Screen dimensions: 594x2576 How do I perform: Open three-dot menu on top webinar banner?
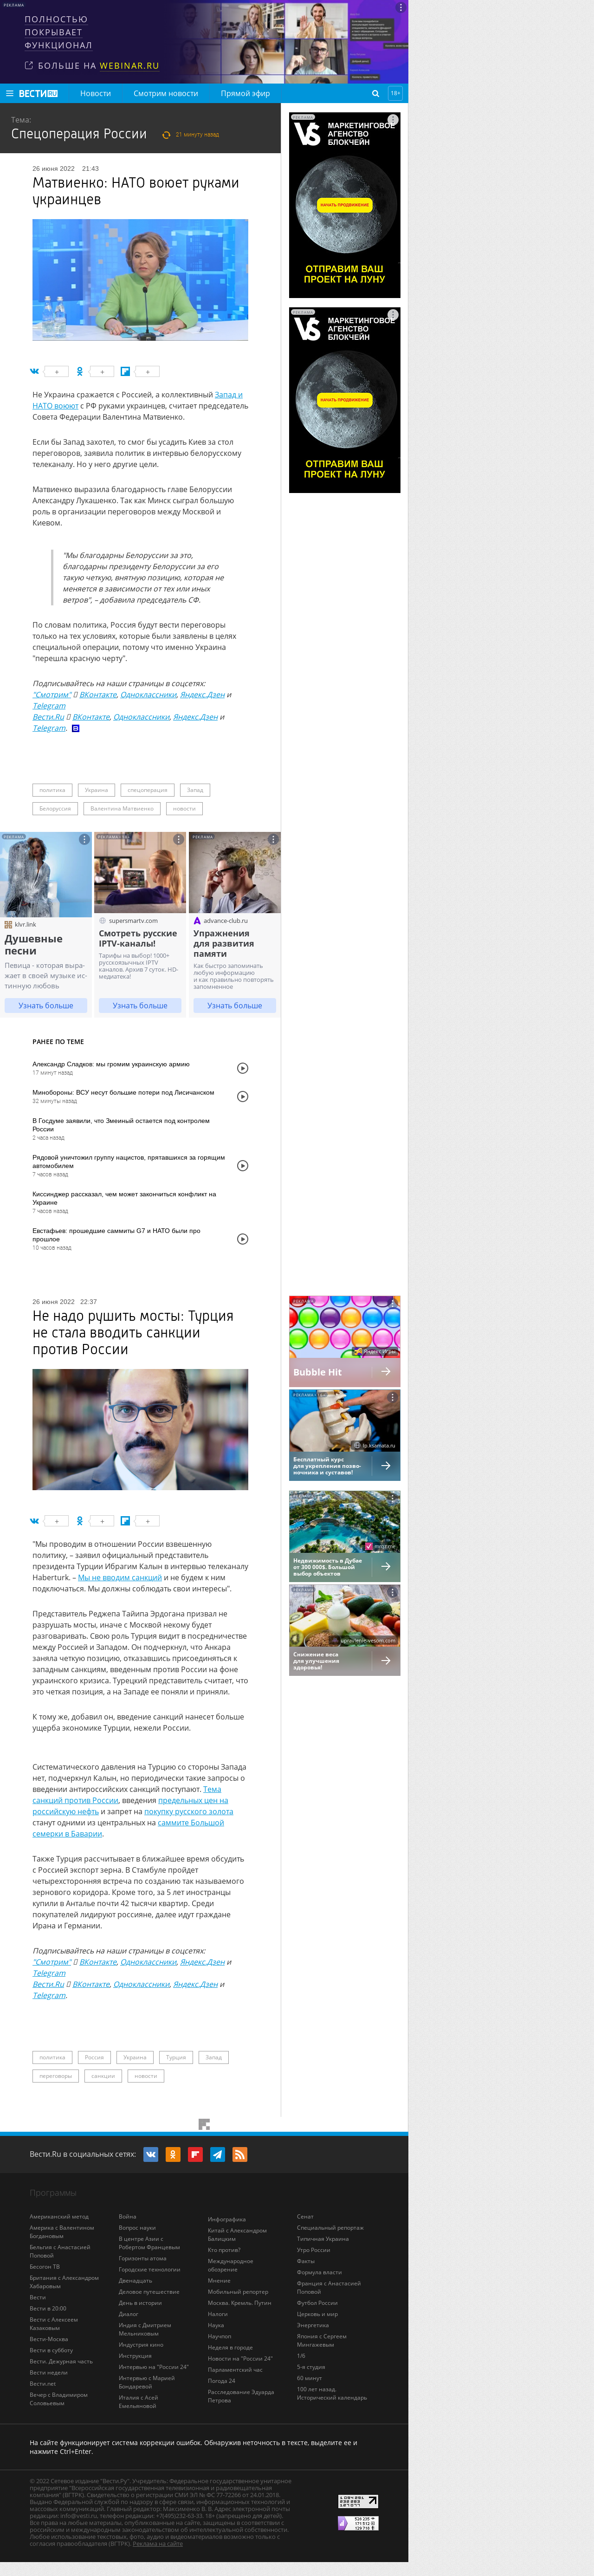coord(401,7)
